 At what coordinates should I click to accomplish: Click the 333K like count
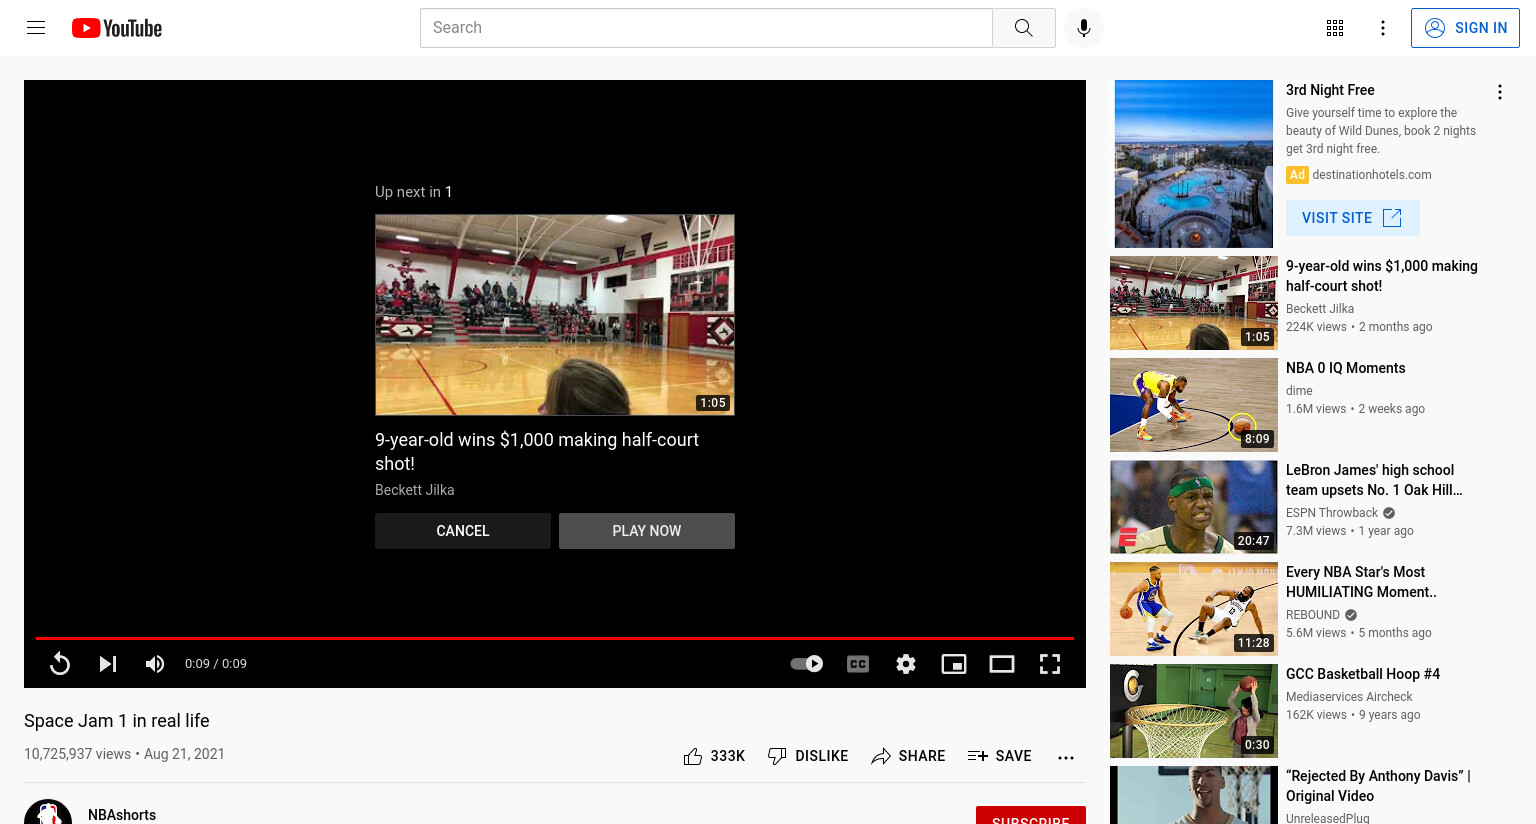(728, 756)
